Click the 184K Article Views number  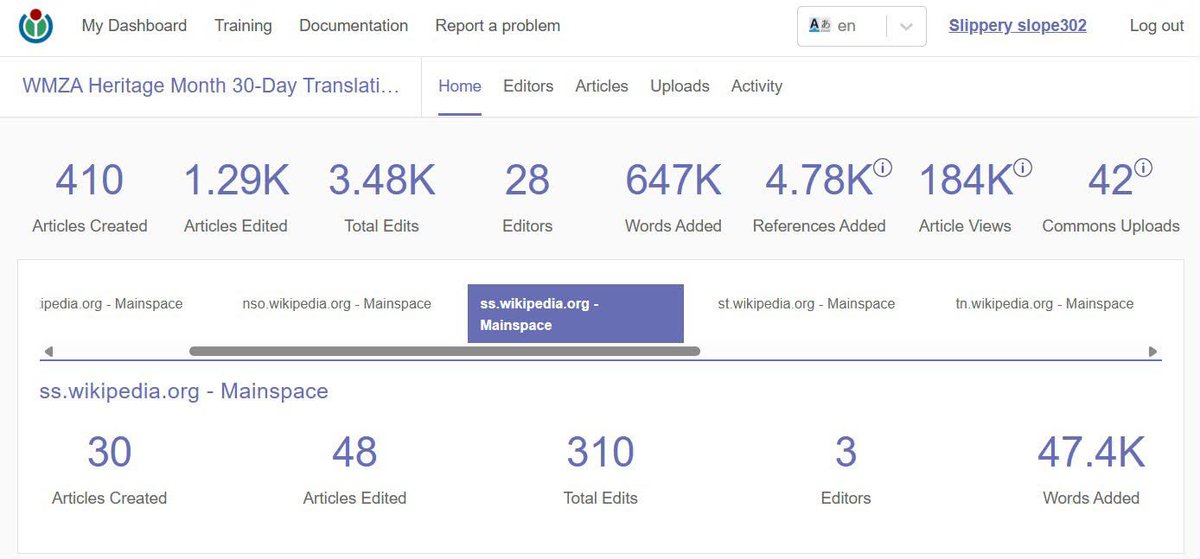pyautogui.click(x=966, y=181)
